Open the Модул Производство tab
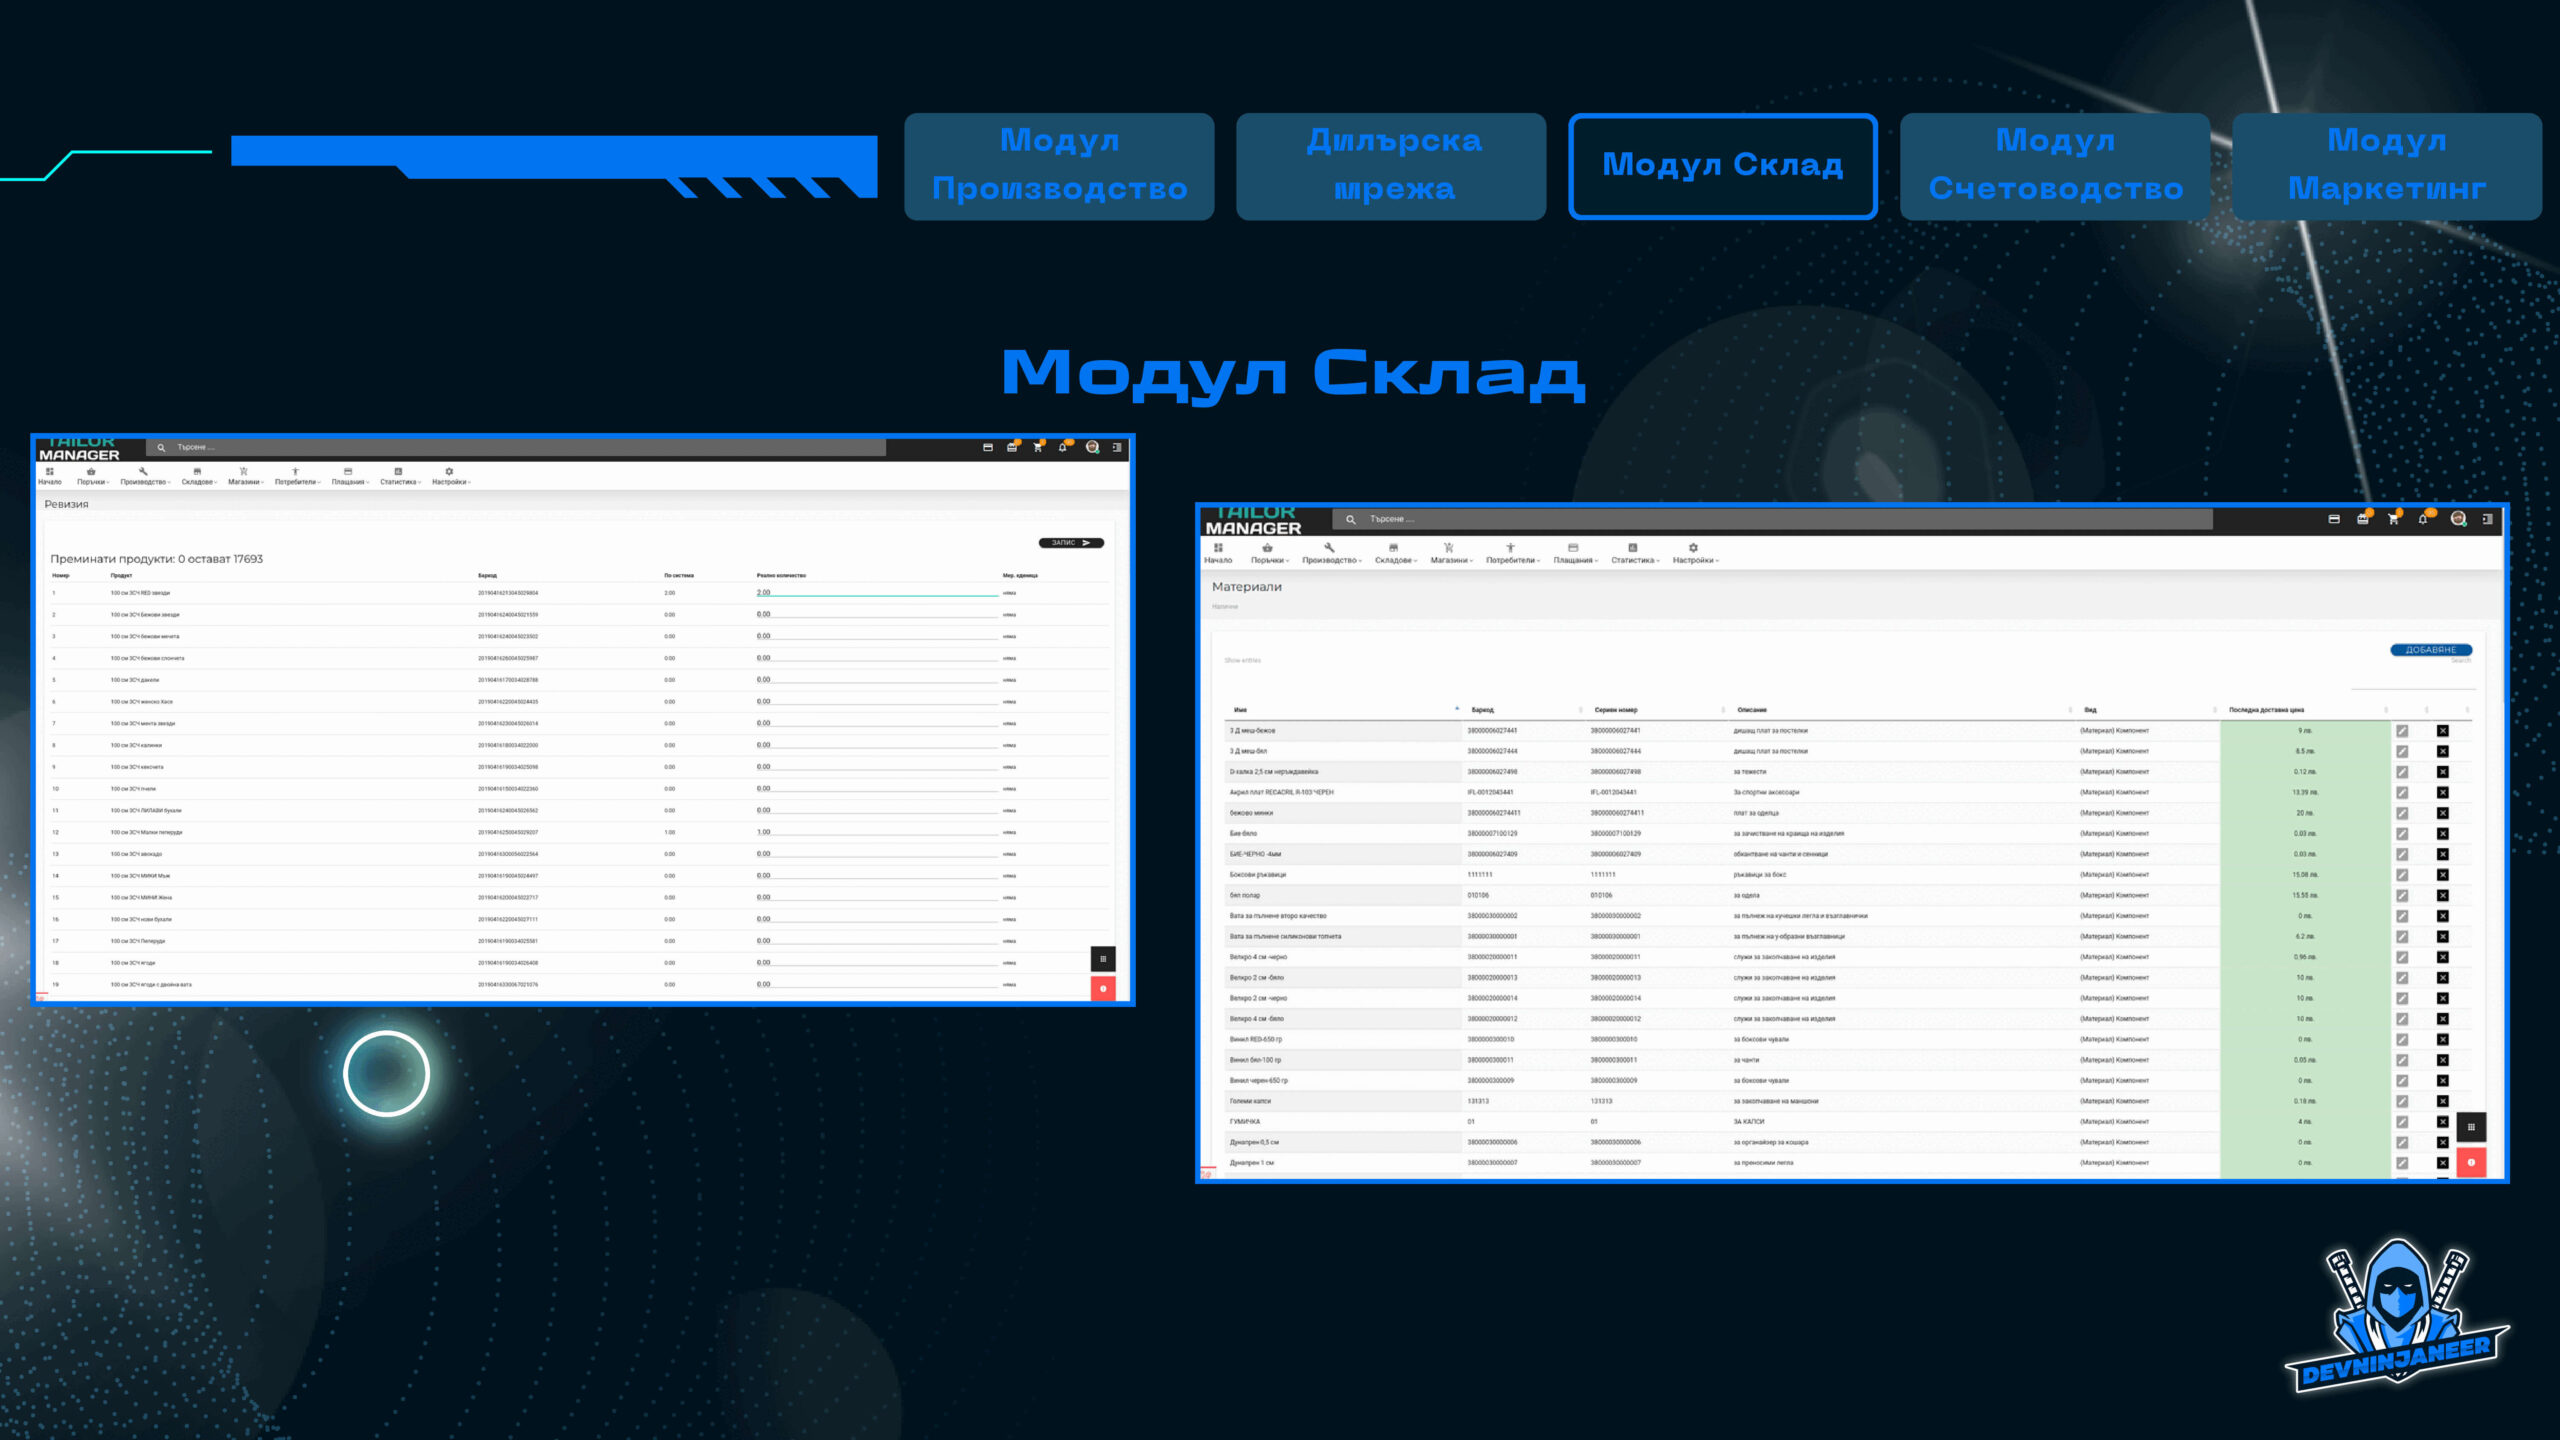This screenshot has width=2560, height=1440. pyautogui.click(x=1059, y=166)
